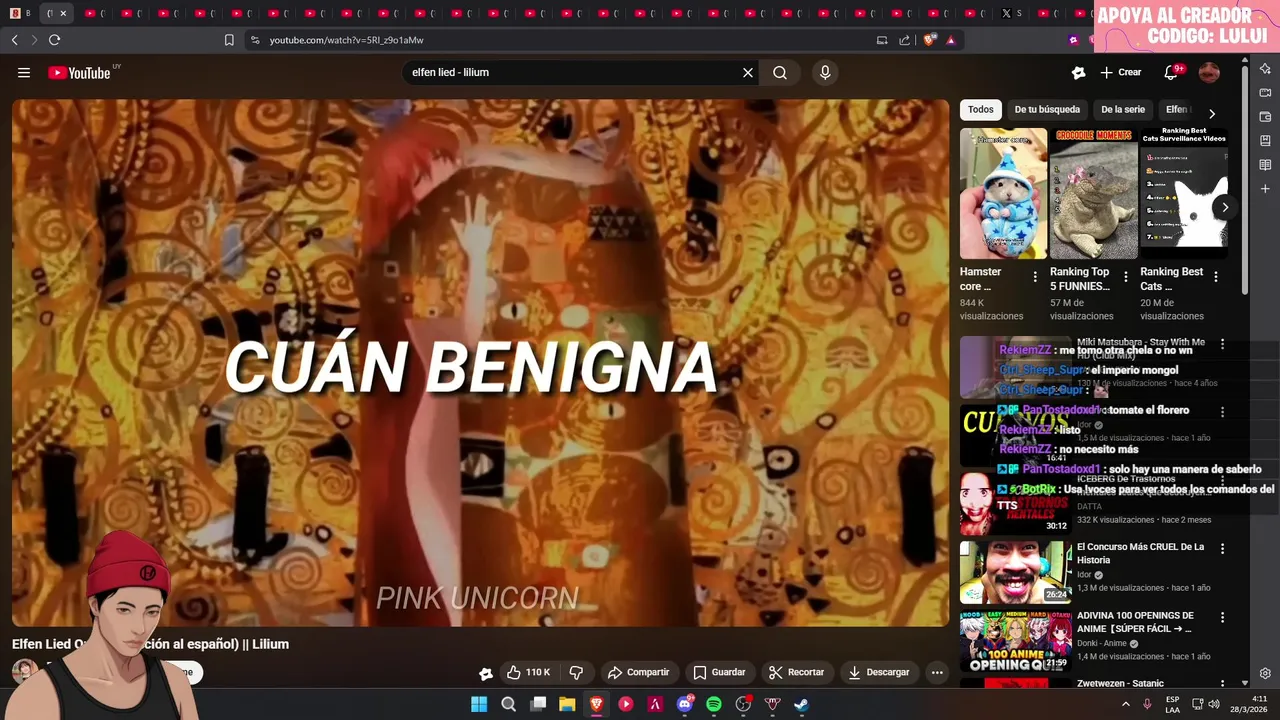Open the YouTube hamburger guide menu
The height and width of the screenshot is (720, 1280).
pos(24,72)
